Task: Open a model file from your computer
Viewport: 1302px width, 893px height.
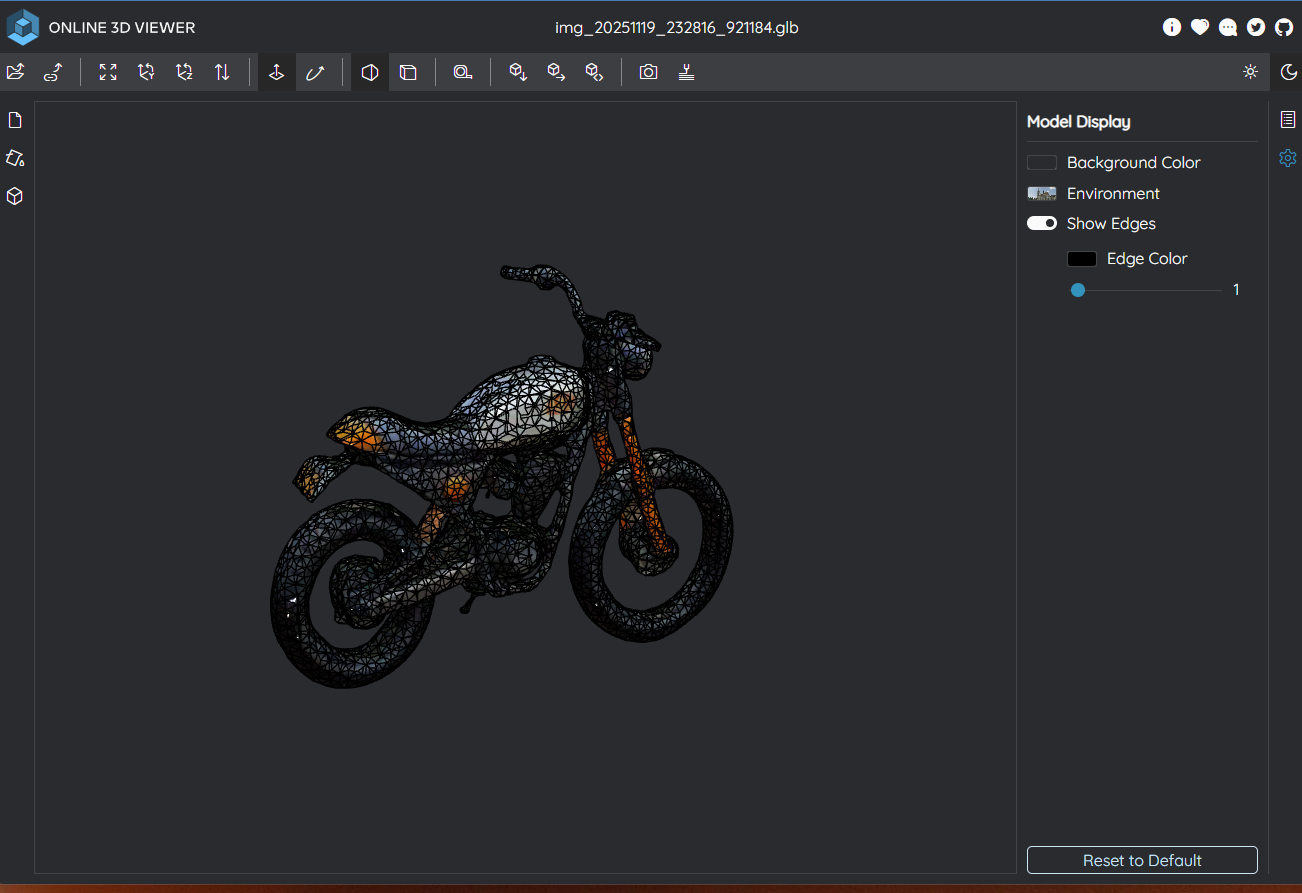Action: click(15, 71)
